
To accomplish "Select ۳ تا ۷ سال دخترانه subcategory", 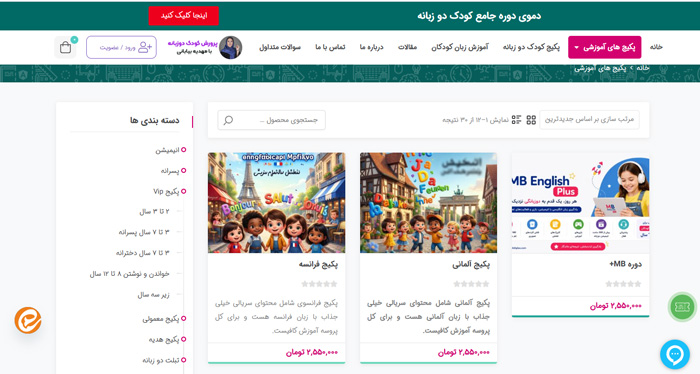I will [142, 253].
